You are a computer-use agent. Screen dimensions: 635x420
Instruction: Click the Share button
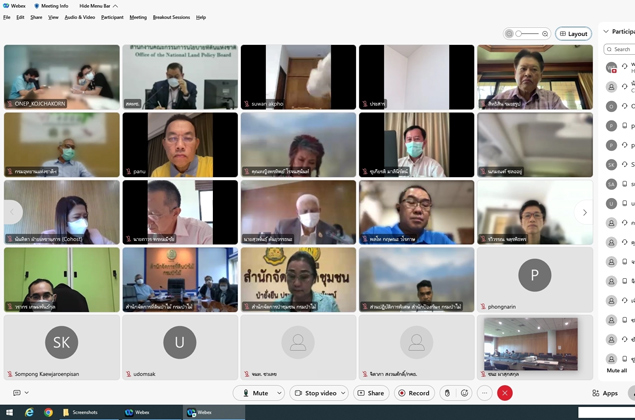click(x=371, y=393)
